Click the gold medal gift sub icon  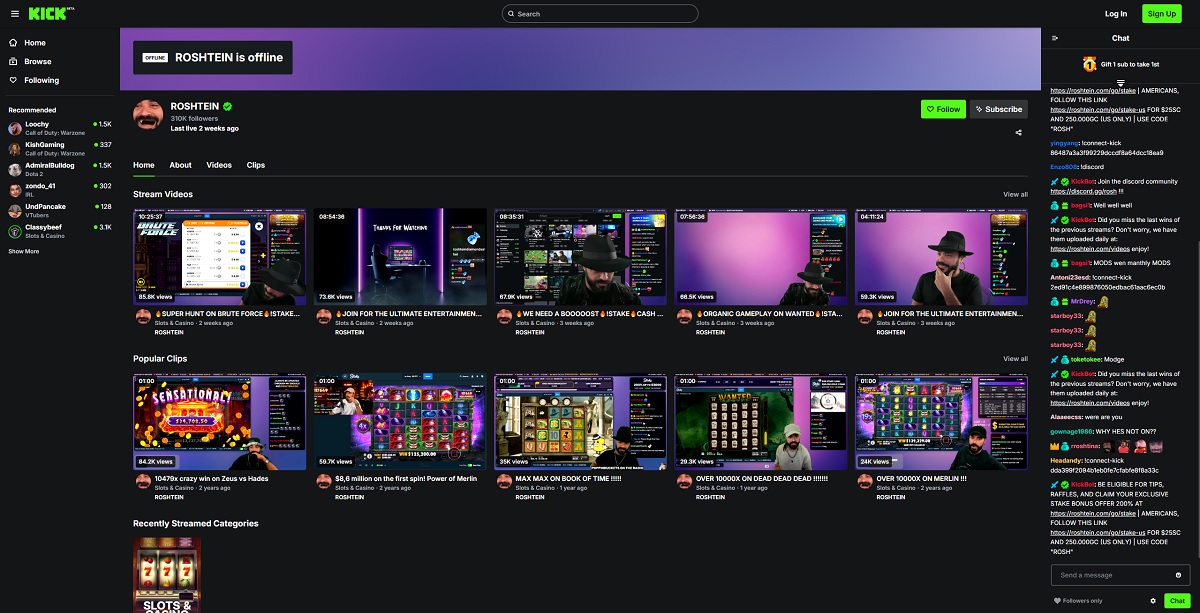pyautogui.click(x=1089, y=64)
